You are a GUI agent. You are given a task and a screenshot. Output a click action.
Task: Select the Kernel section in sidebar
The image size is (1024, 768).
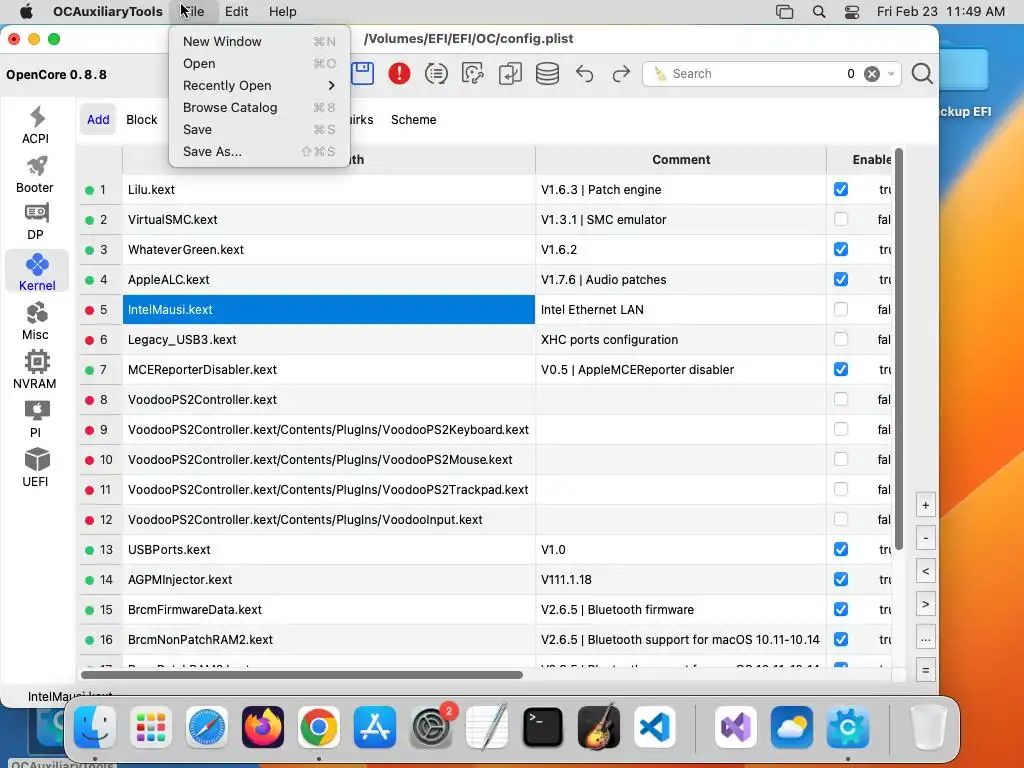(37, 271)
